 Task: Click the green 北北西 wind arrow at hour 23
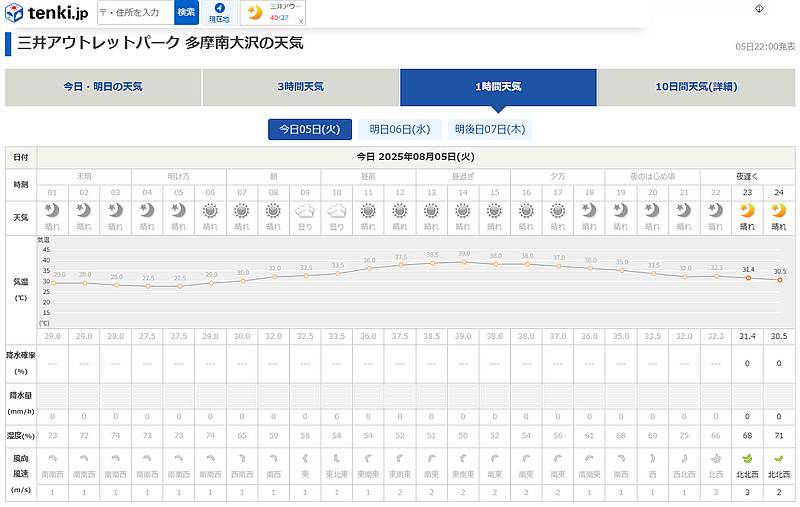tap(747, 459)
